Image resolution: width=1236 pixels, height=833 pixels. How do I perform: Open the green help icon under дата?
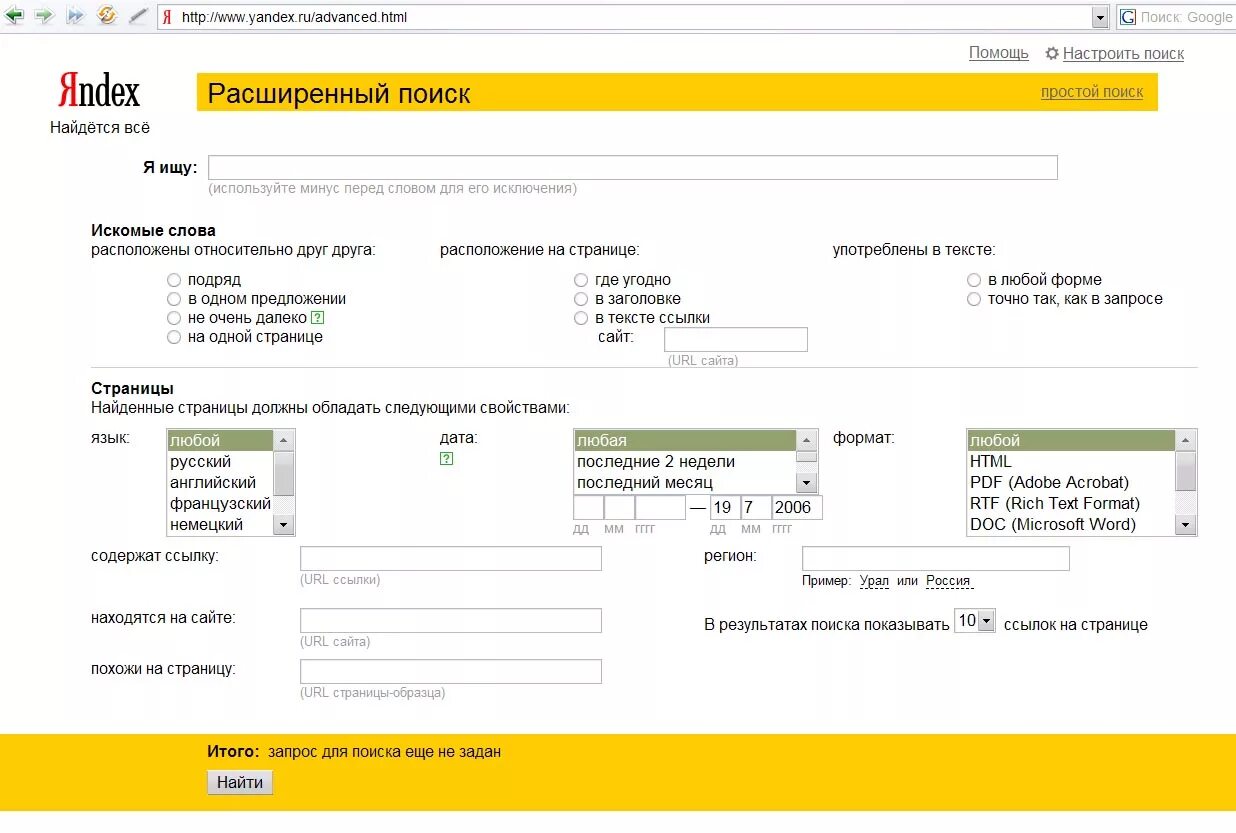[x=446, y=459]
